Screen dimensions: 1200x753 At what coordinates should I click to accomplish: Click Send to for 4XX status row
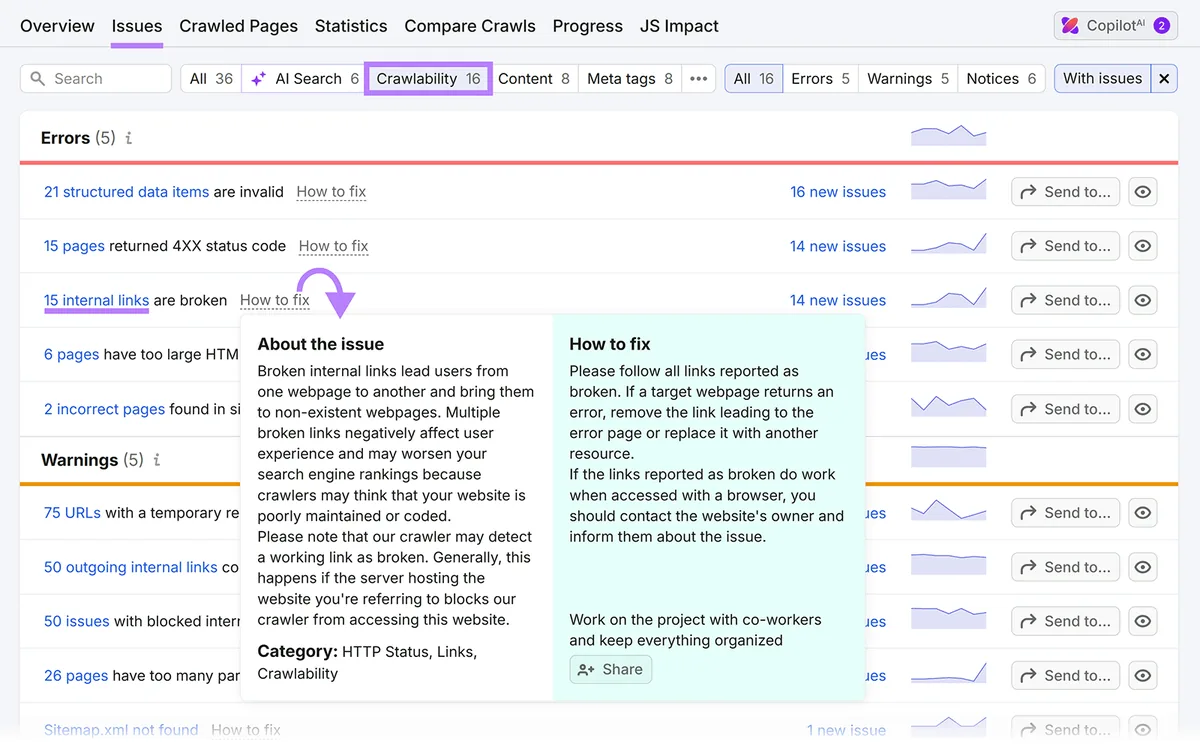pos(1066,246)
